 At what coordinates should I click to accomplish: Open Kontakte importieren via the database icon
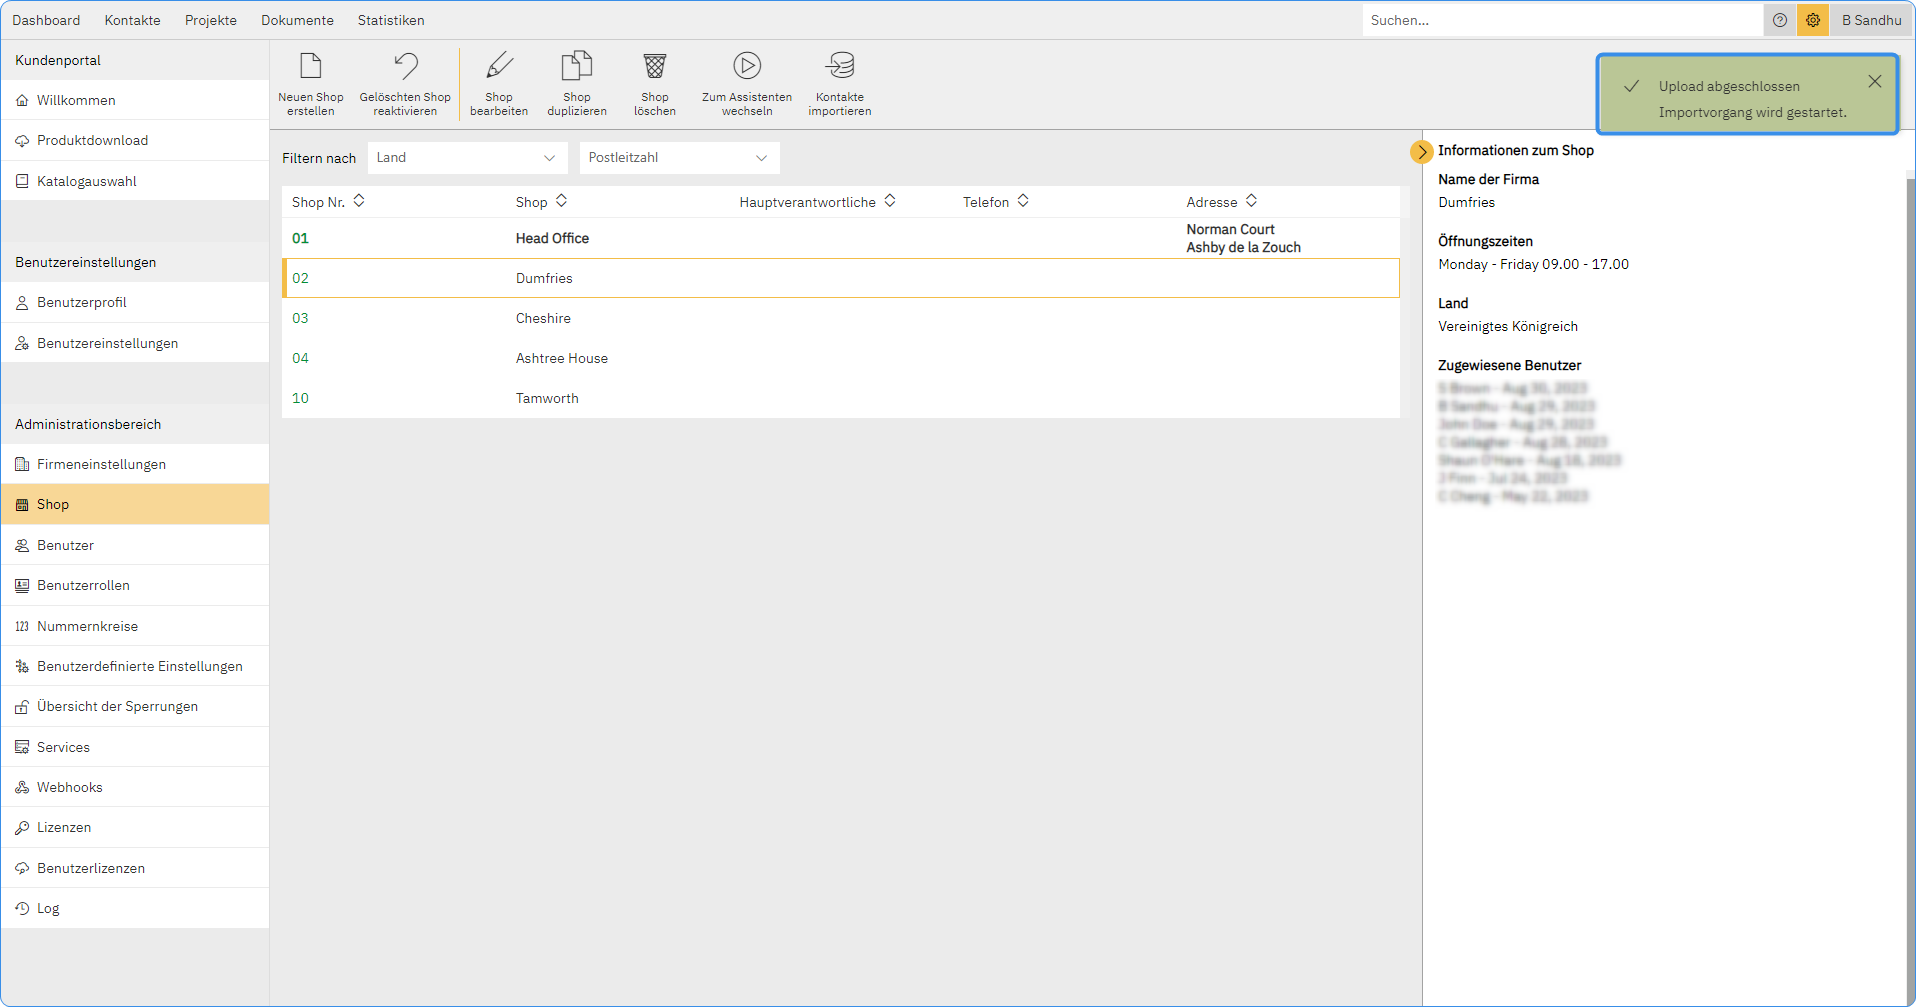840,65
